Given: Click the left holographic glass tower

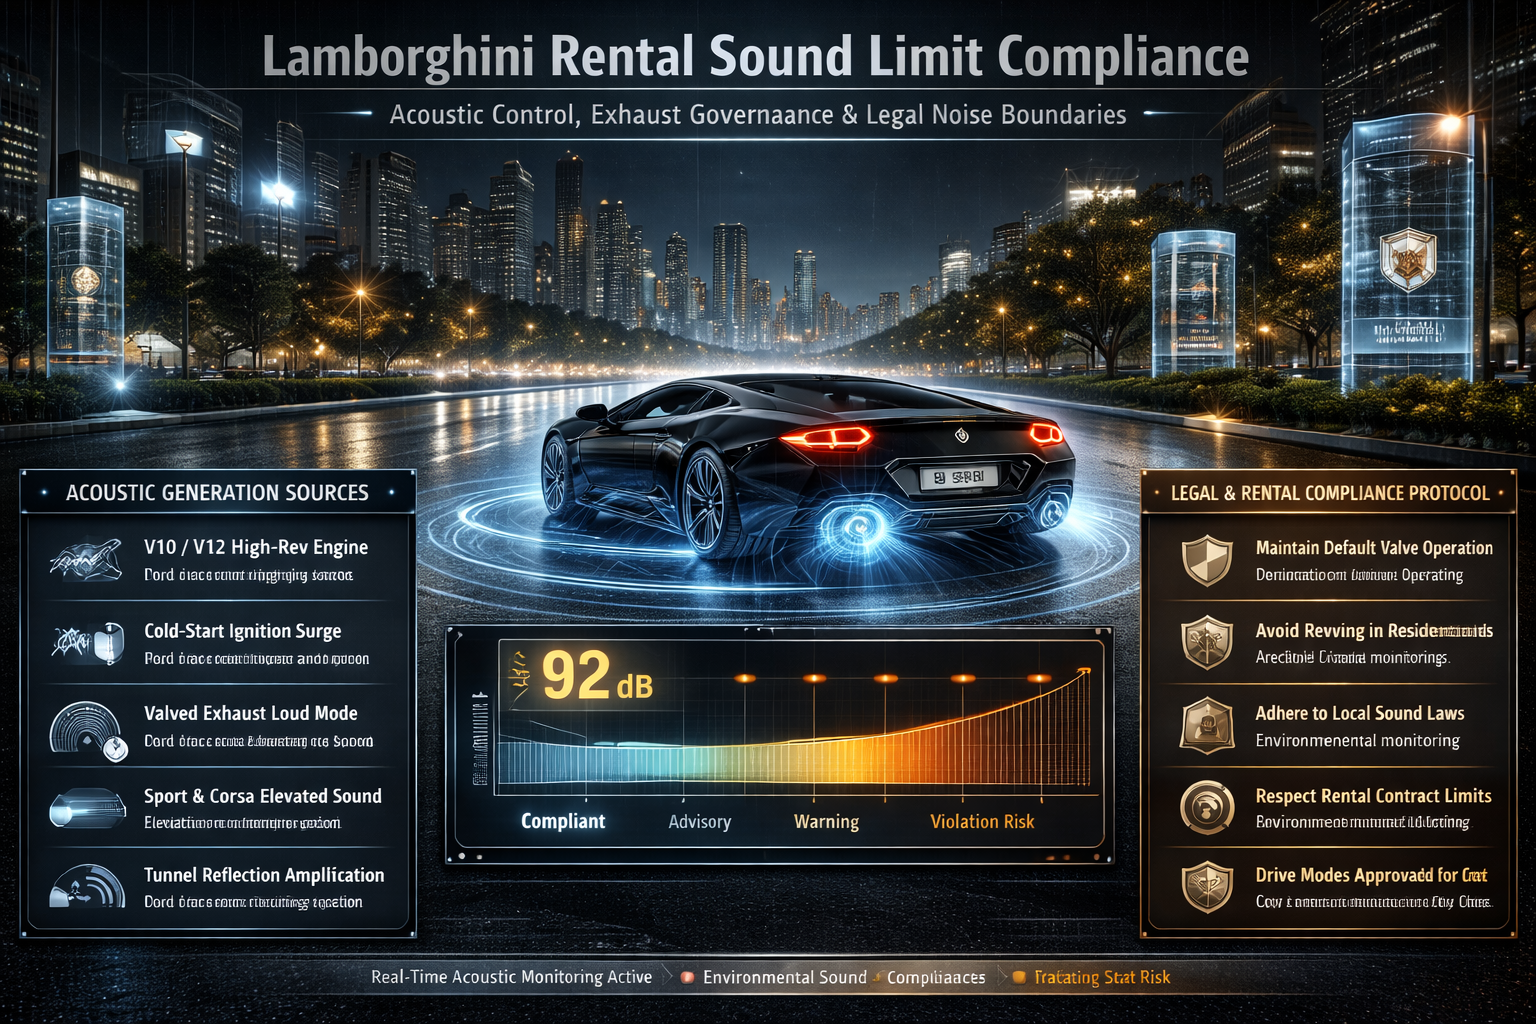Looking at the screenshot, I should pyautogui.click(x=86, y=289).
